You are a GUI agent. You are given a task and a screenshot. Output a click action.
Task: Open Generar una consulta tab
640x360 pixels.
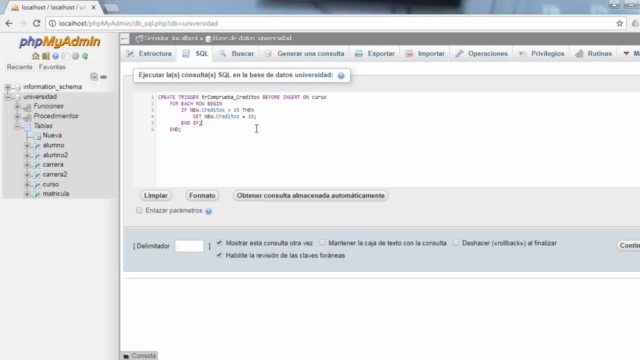304,53
